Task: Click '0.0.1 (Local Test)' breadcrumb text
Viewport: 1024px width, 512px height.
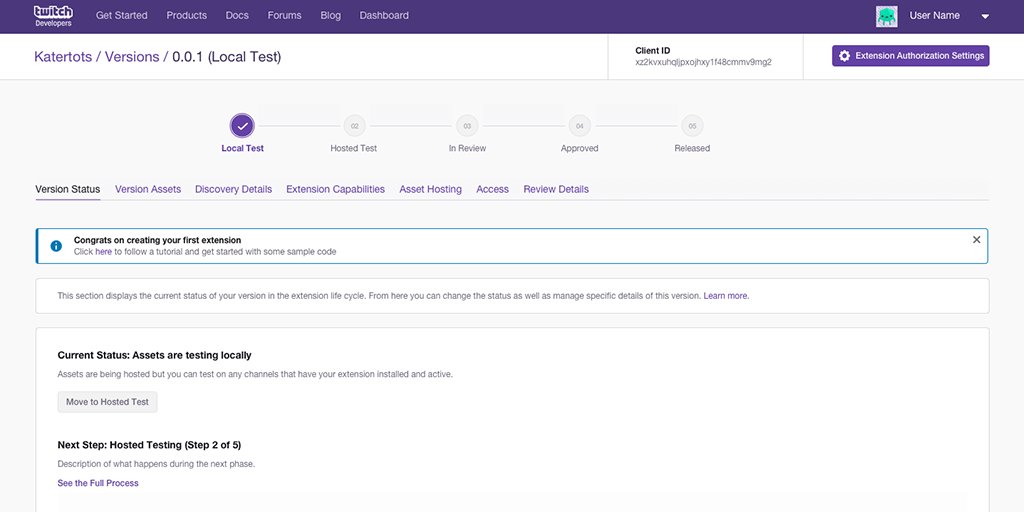Action: click(x=227, y=57)
